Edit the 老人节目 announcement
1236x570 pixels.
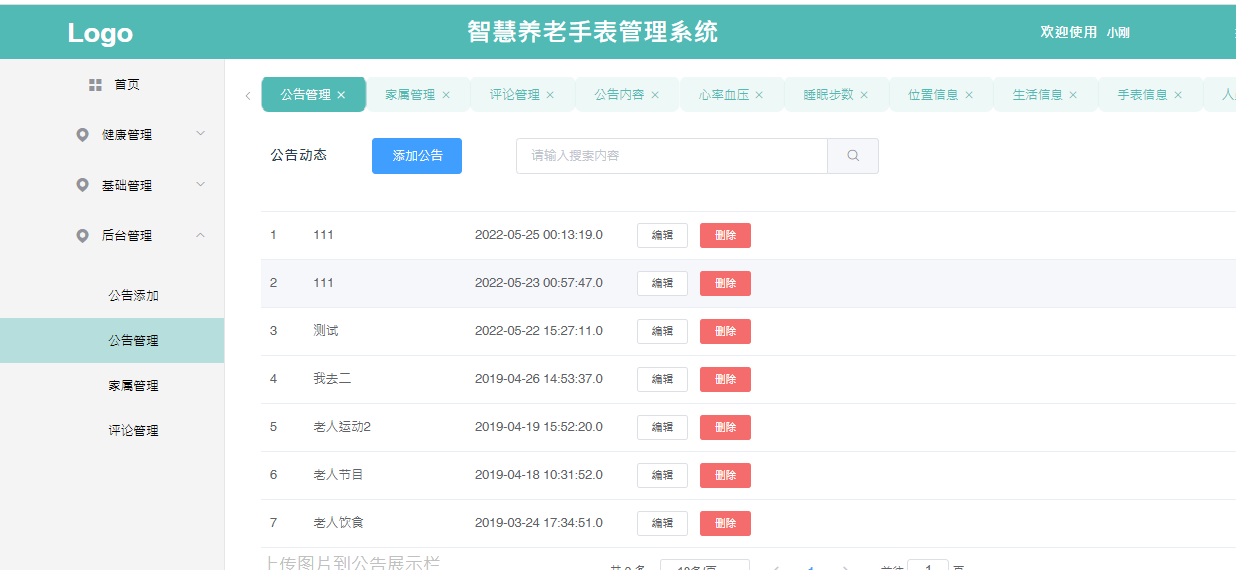(662, 475)
